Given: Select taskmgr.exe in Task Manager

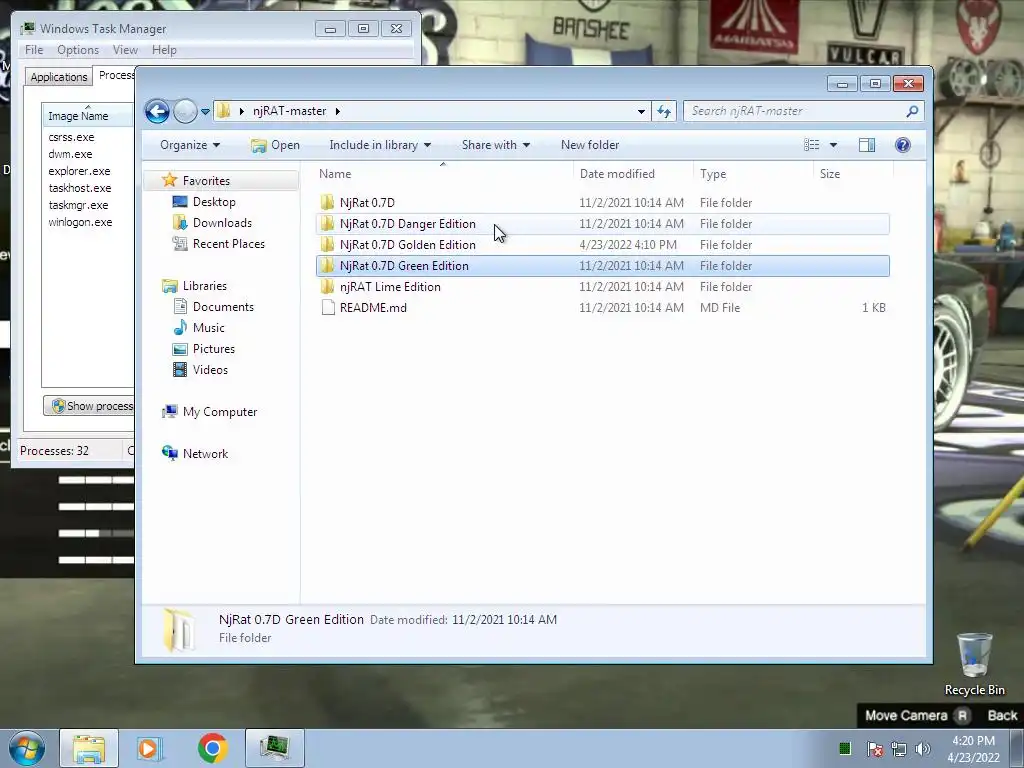Looking at the screenshot, I should coord(78,205).
